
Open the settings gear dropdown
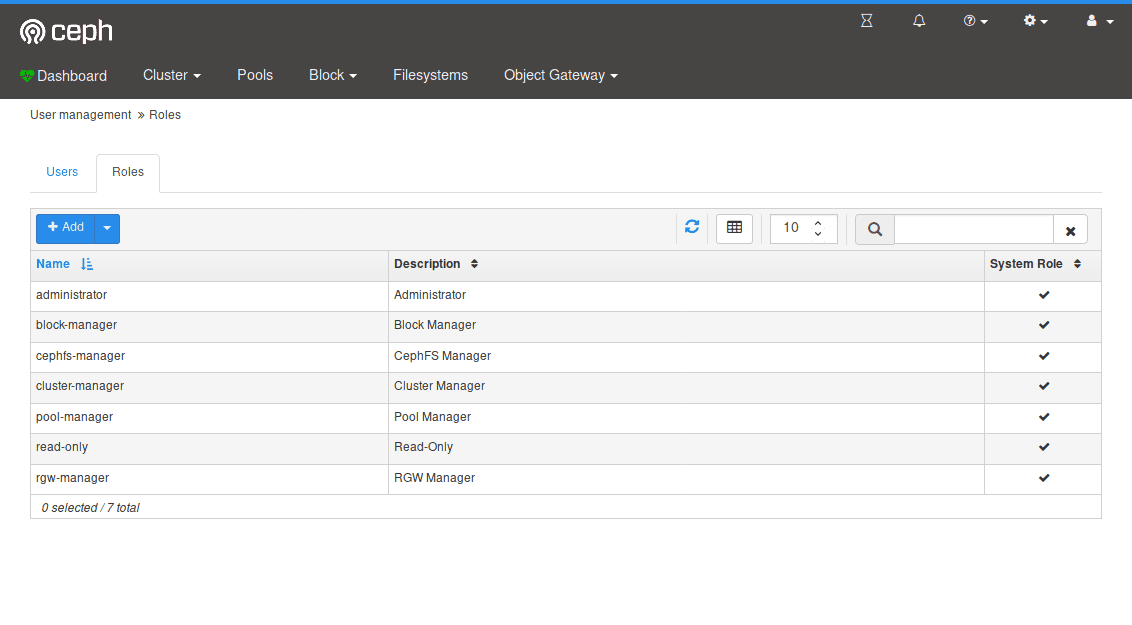1035,21
